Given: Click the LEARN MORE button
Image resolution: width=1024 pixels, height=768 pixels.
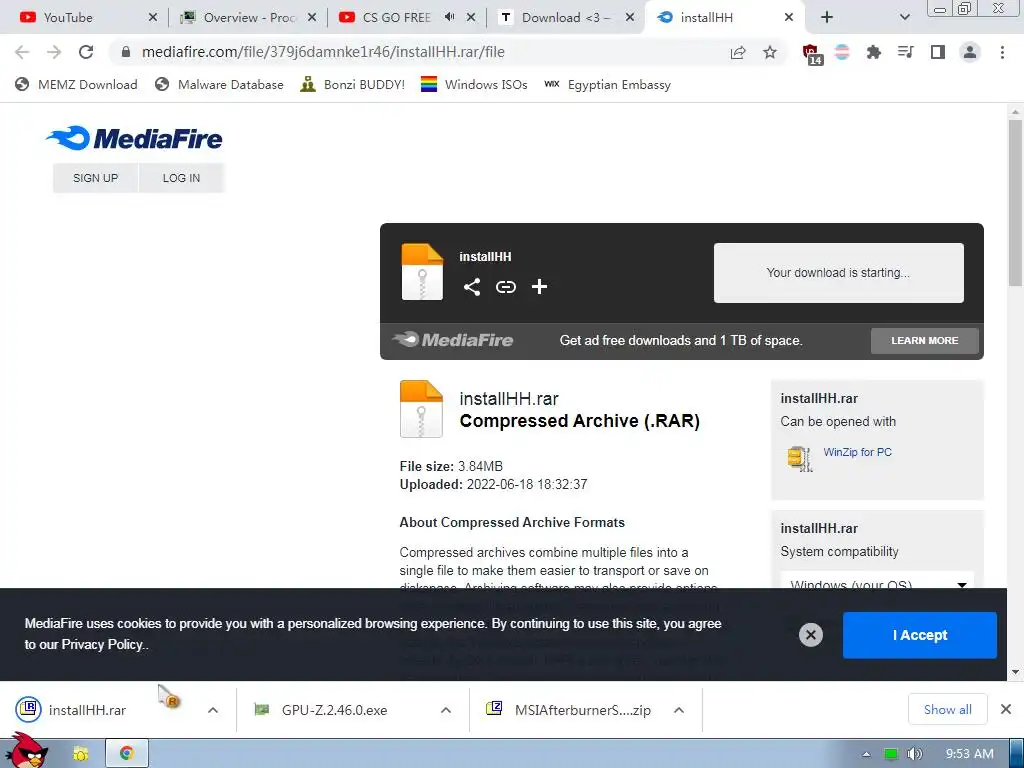Looking at the screenshot, I should [924, 340].
